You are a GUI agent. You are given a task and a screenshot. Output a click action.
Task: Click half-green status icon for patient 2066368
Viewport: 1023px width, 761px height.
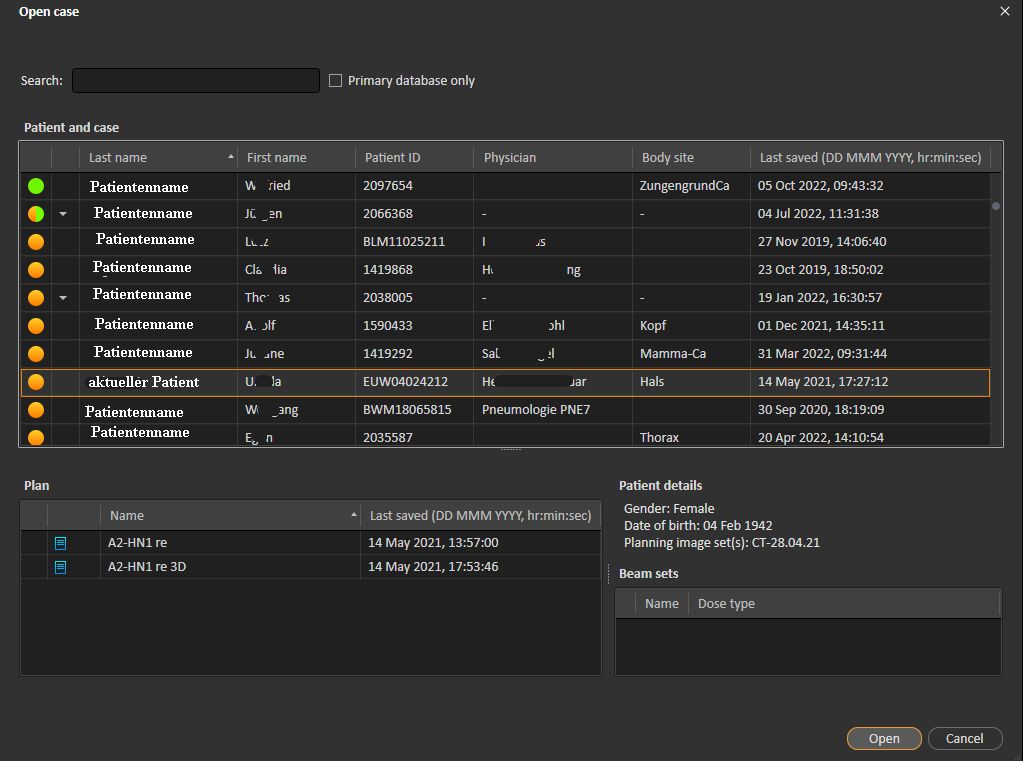pyautogui.click(x=36, y=214)
